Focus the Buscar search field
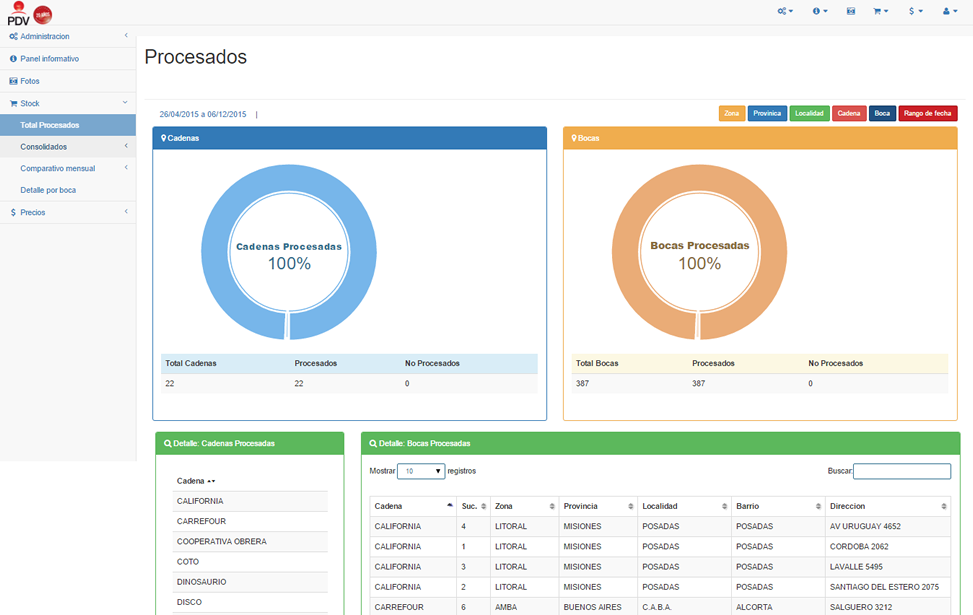 pos(902,471)
